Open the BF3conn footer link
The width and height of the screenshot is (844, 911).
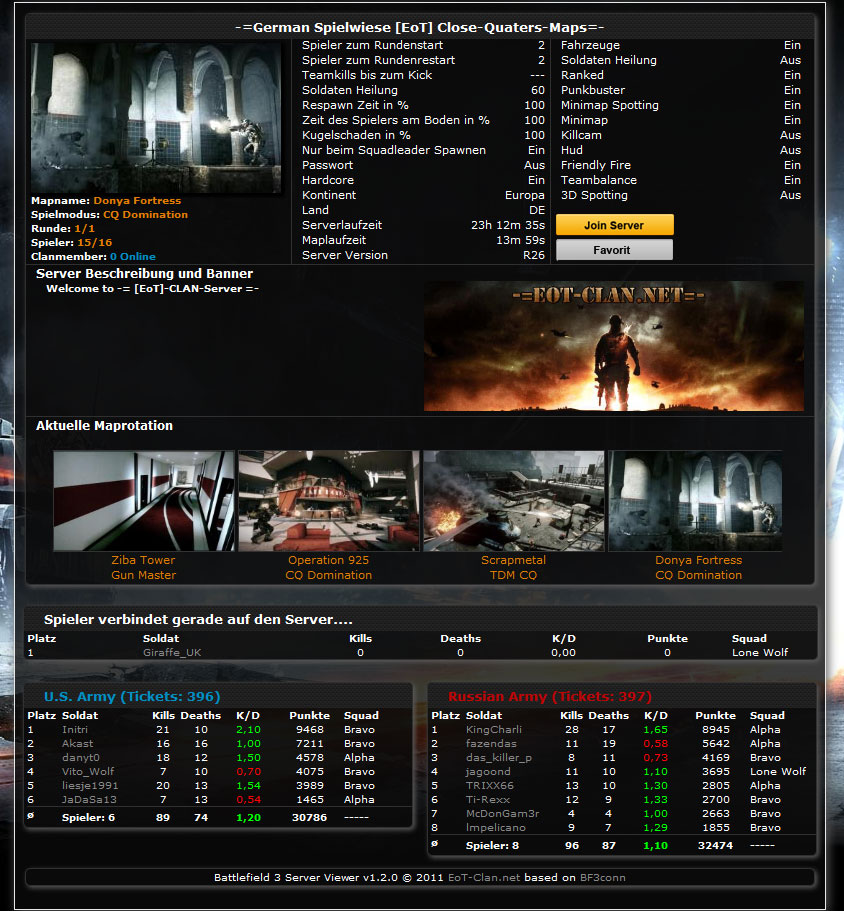[602, 877]
